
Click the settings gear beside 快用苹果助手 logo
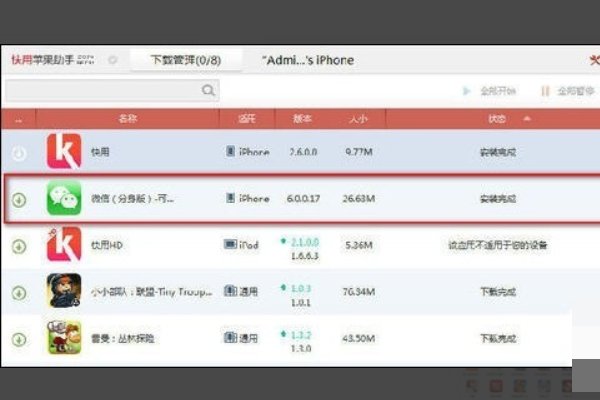(112, 60)
